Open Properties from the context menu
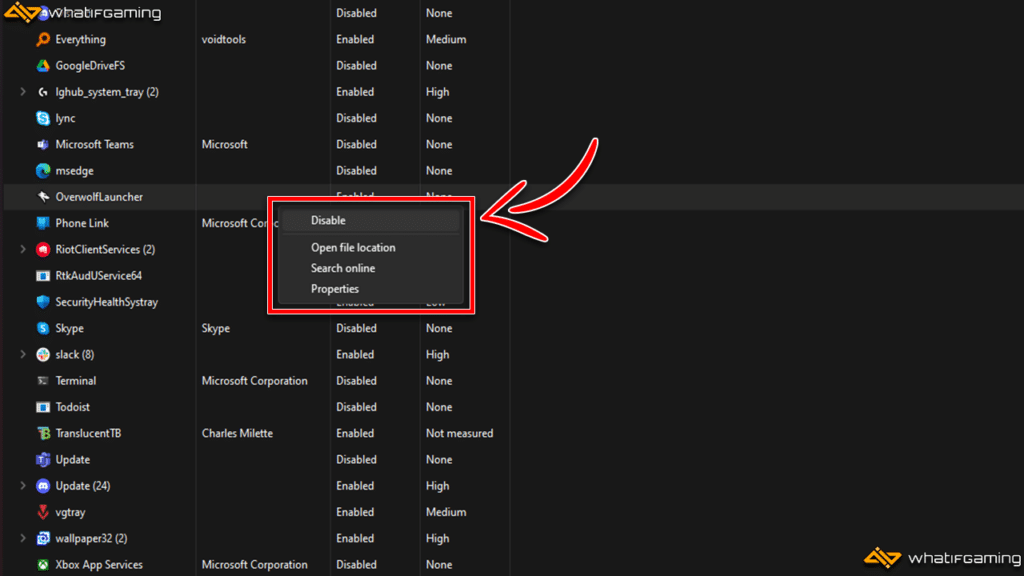Image resolution: width=1024 pixels, height=576 pixels. (335, 290)
